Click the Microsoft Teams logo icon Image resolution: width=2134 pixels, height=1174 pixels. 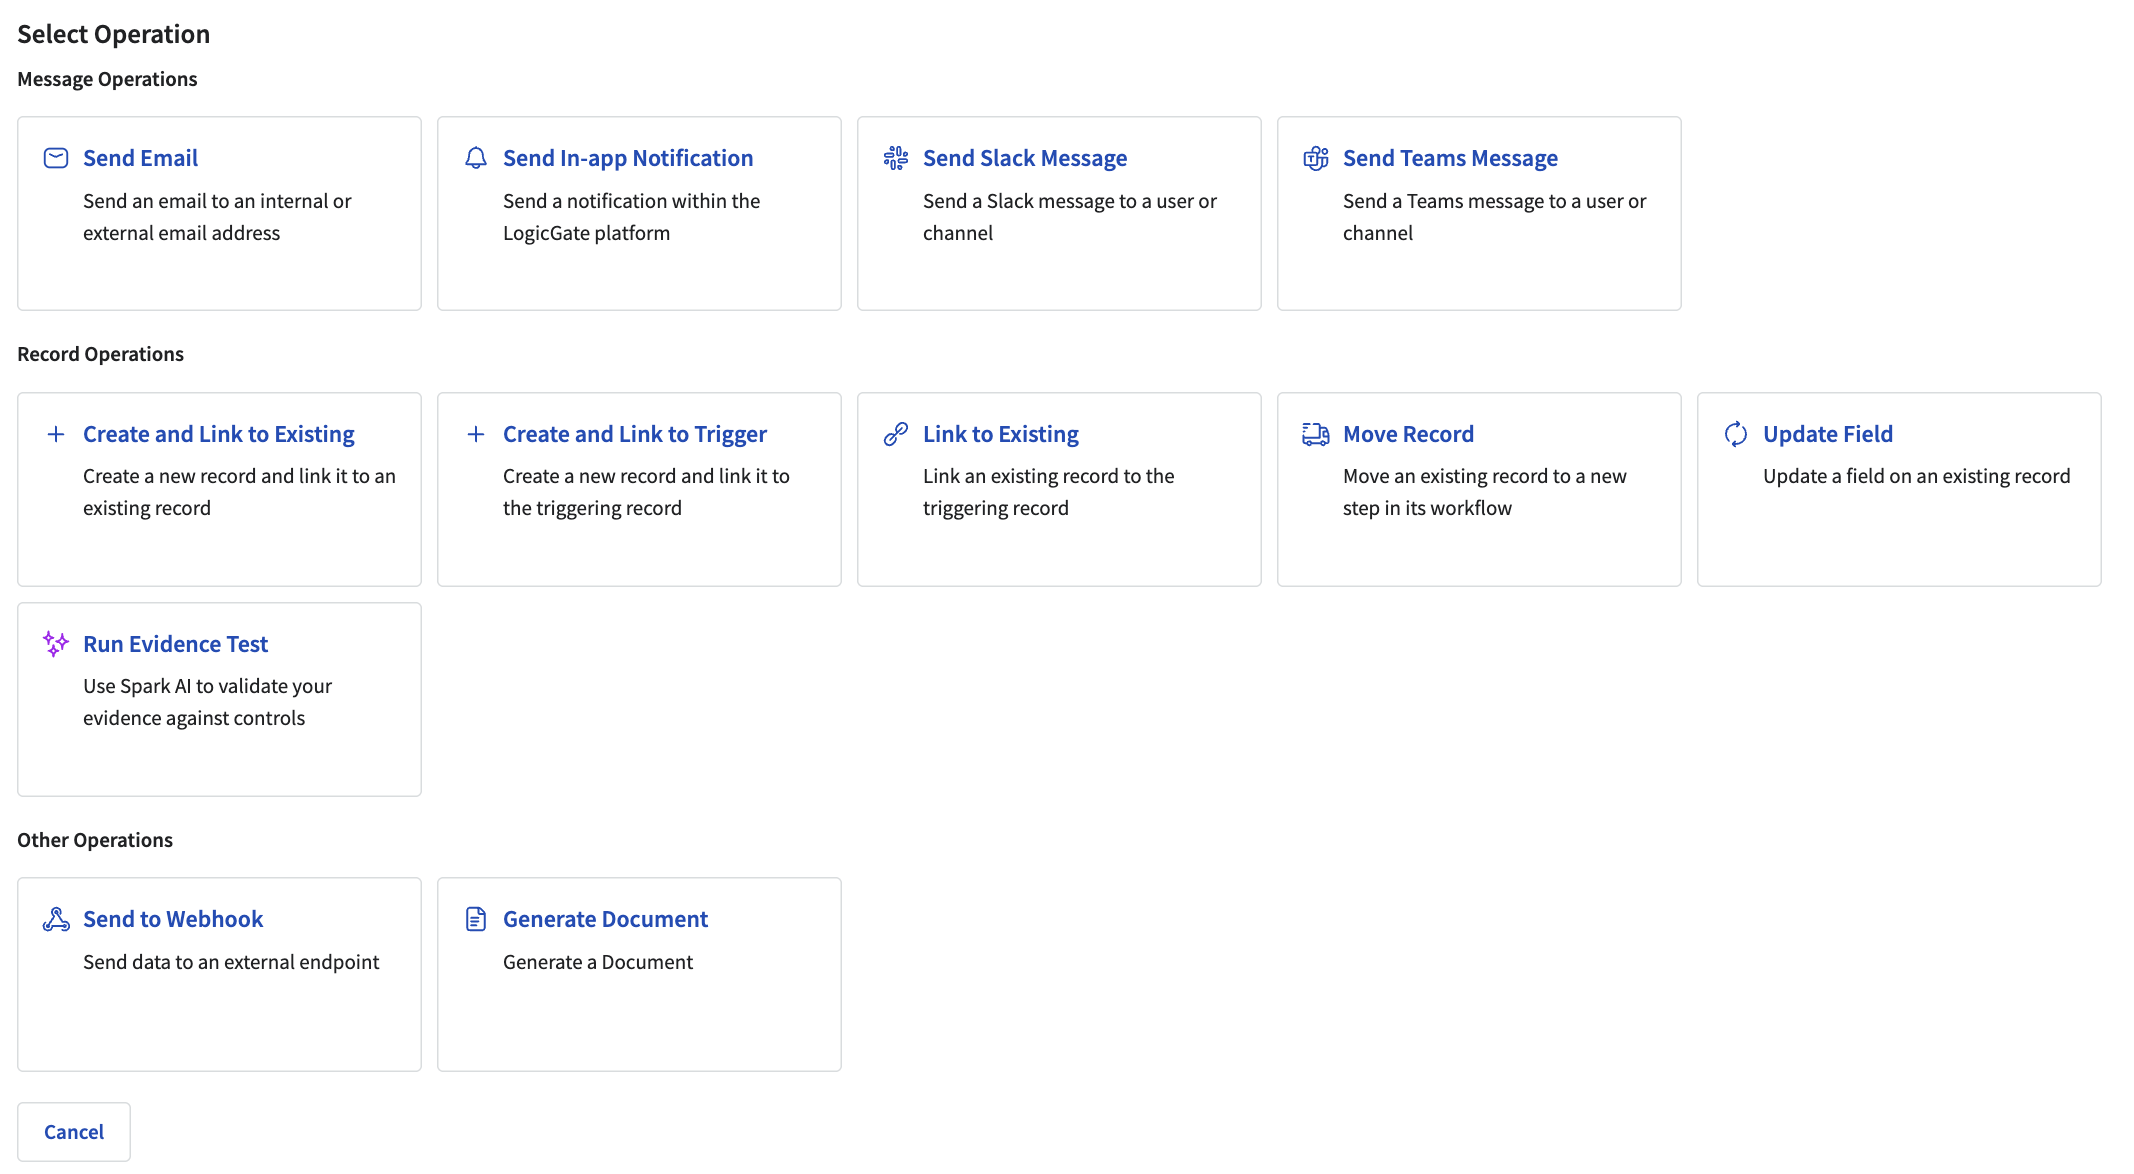[1316, 158]
